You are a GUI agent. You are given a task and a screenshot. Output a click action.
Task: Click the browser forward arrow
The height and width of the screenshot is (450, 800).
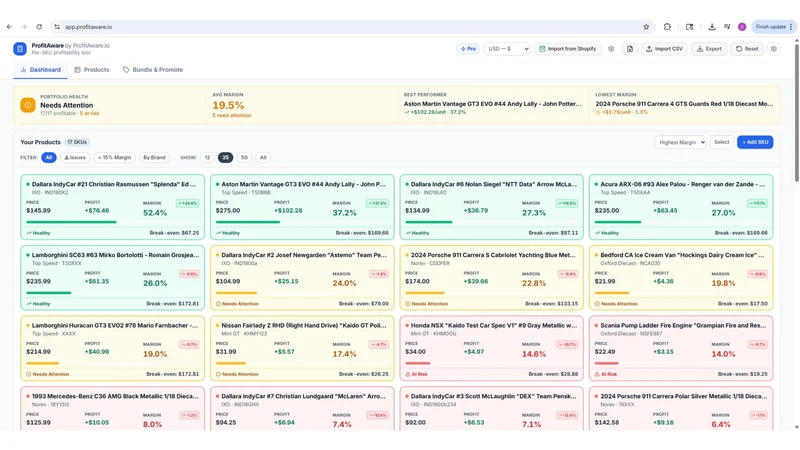click(x=24, y=27)
